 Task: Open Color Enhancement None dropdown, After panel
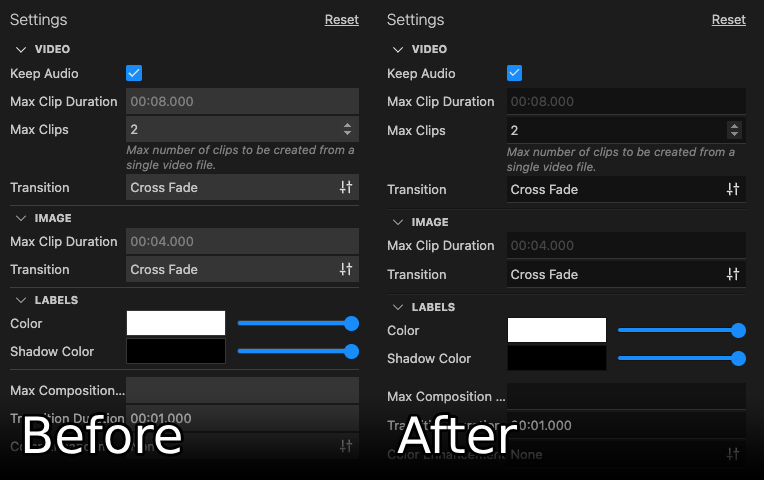pyautogui.click(x=626, y=454)
